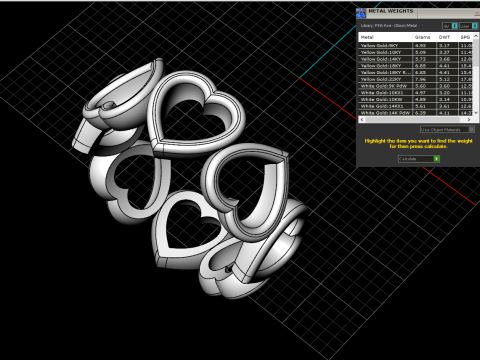The height and width of the screenshot is (360, 480).
Task: Select the White Gold 10KW row
Action: [x=416, y=99]
